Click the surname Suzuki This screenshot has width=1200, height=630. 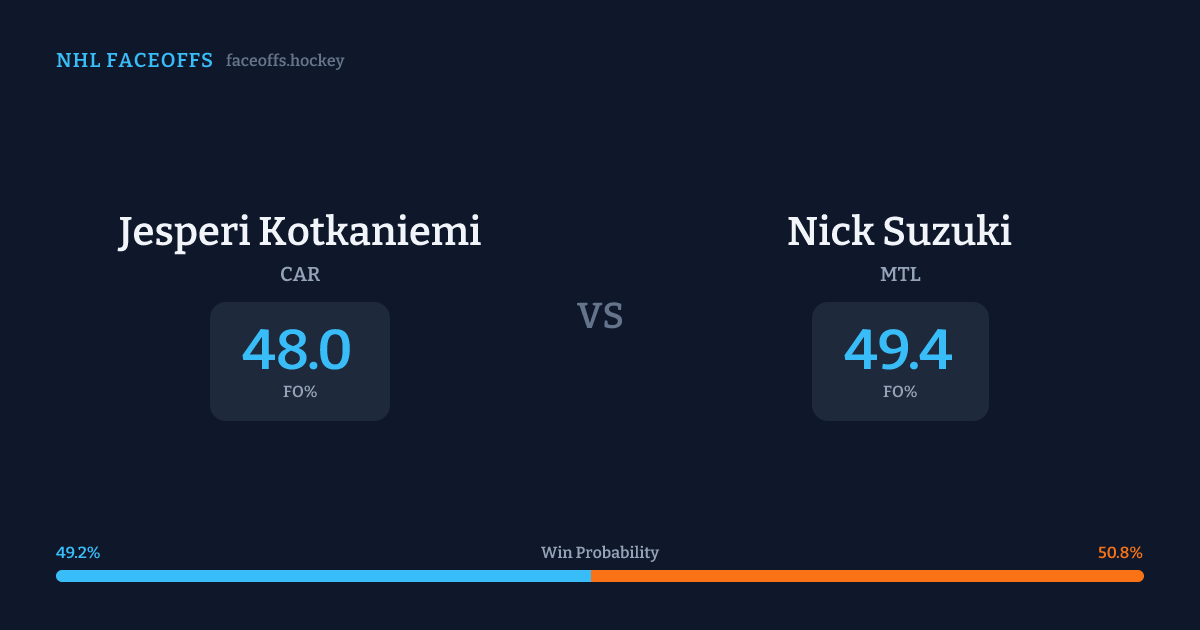point(948,231)
